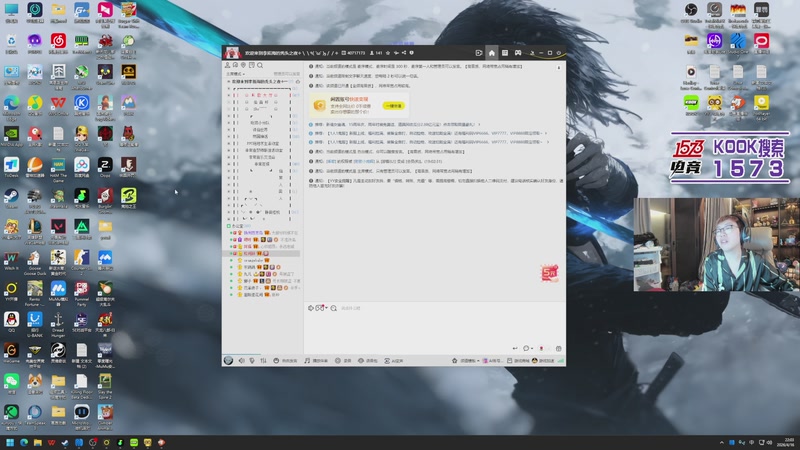Collapse the root channel tree node
This screenshot has width=800, height=450.
point(229,82)
